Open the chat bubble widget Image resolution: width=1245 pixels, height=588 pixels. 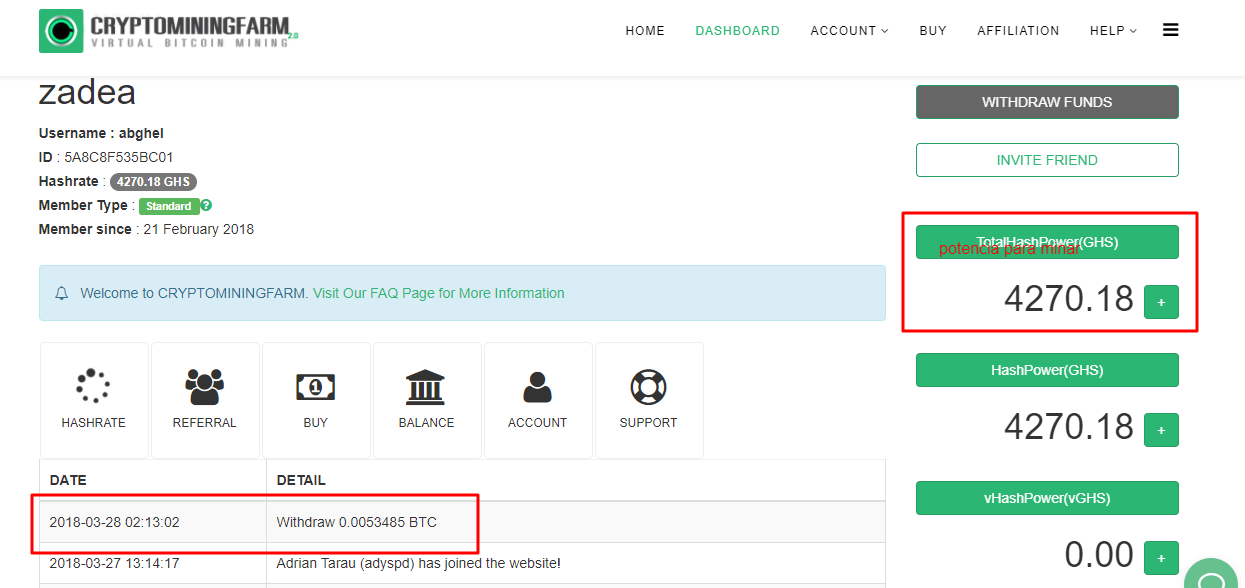coord(1212,579)
